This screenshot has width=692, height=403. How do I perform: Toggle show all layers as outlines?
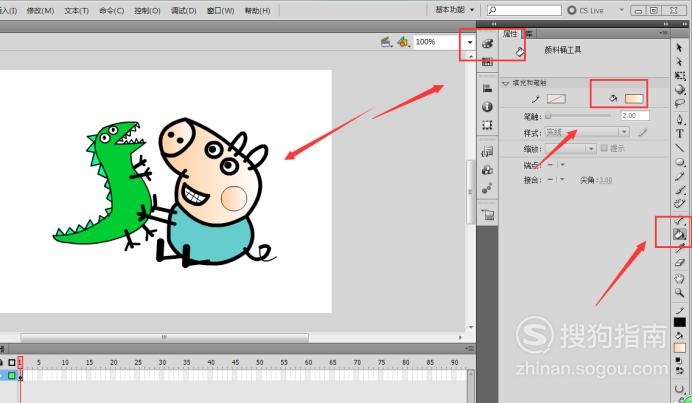(x=12, y=362)
